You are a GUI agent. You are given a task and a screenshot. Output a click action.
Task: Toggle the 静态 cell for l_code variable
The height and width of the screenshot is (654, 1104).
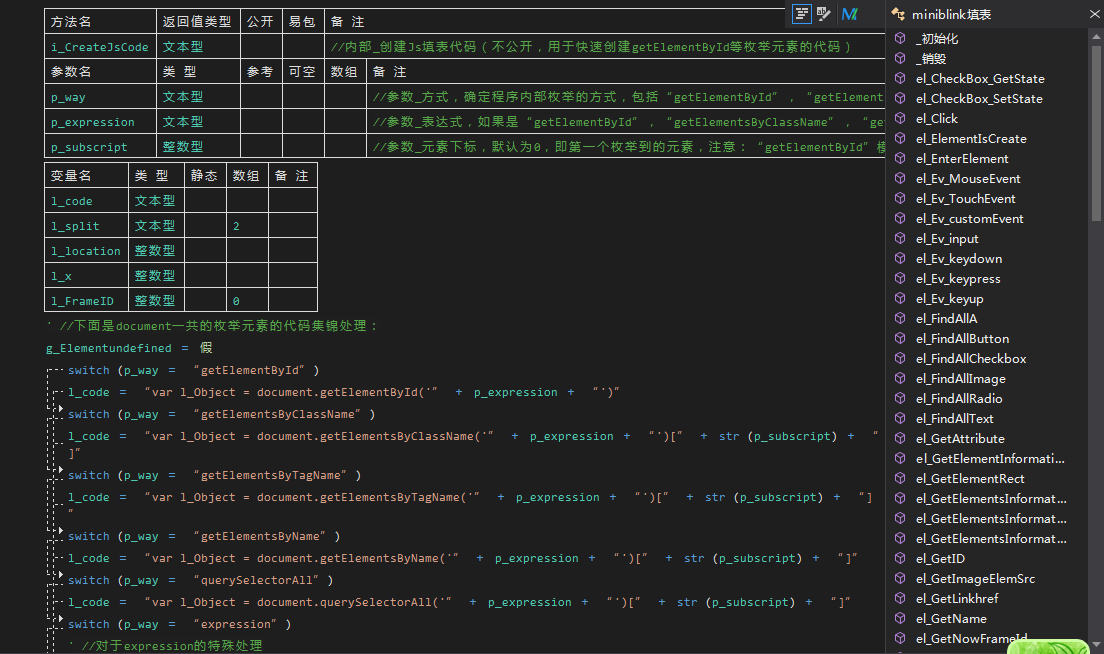click(x=205, y=201)
